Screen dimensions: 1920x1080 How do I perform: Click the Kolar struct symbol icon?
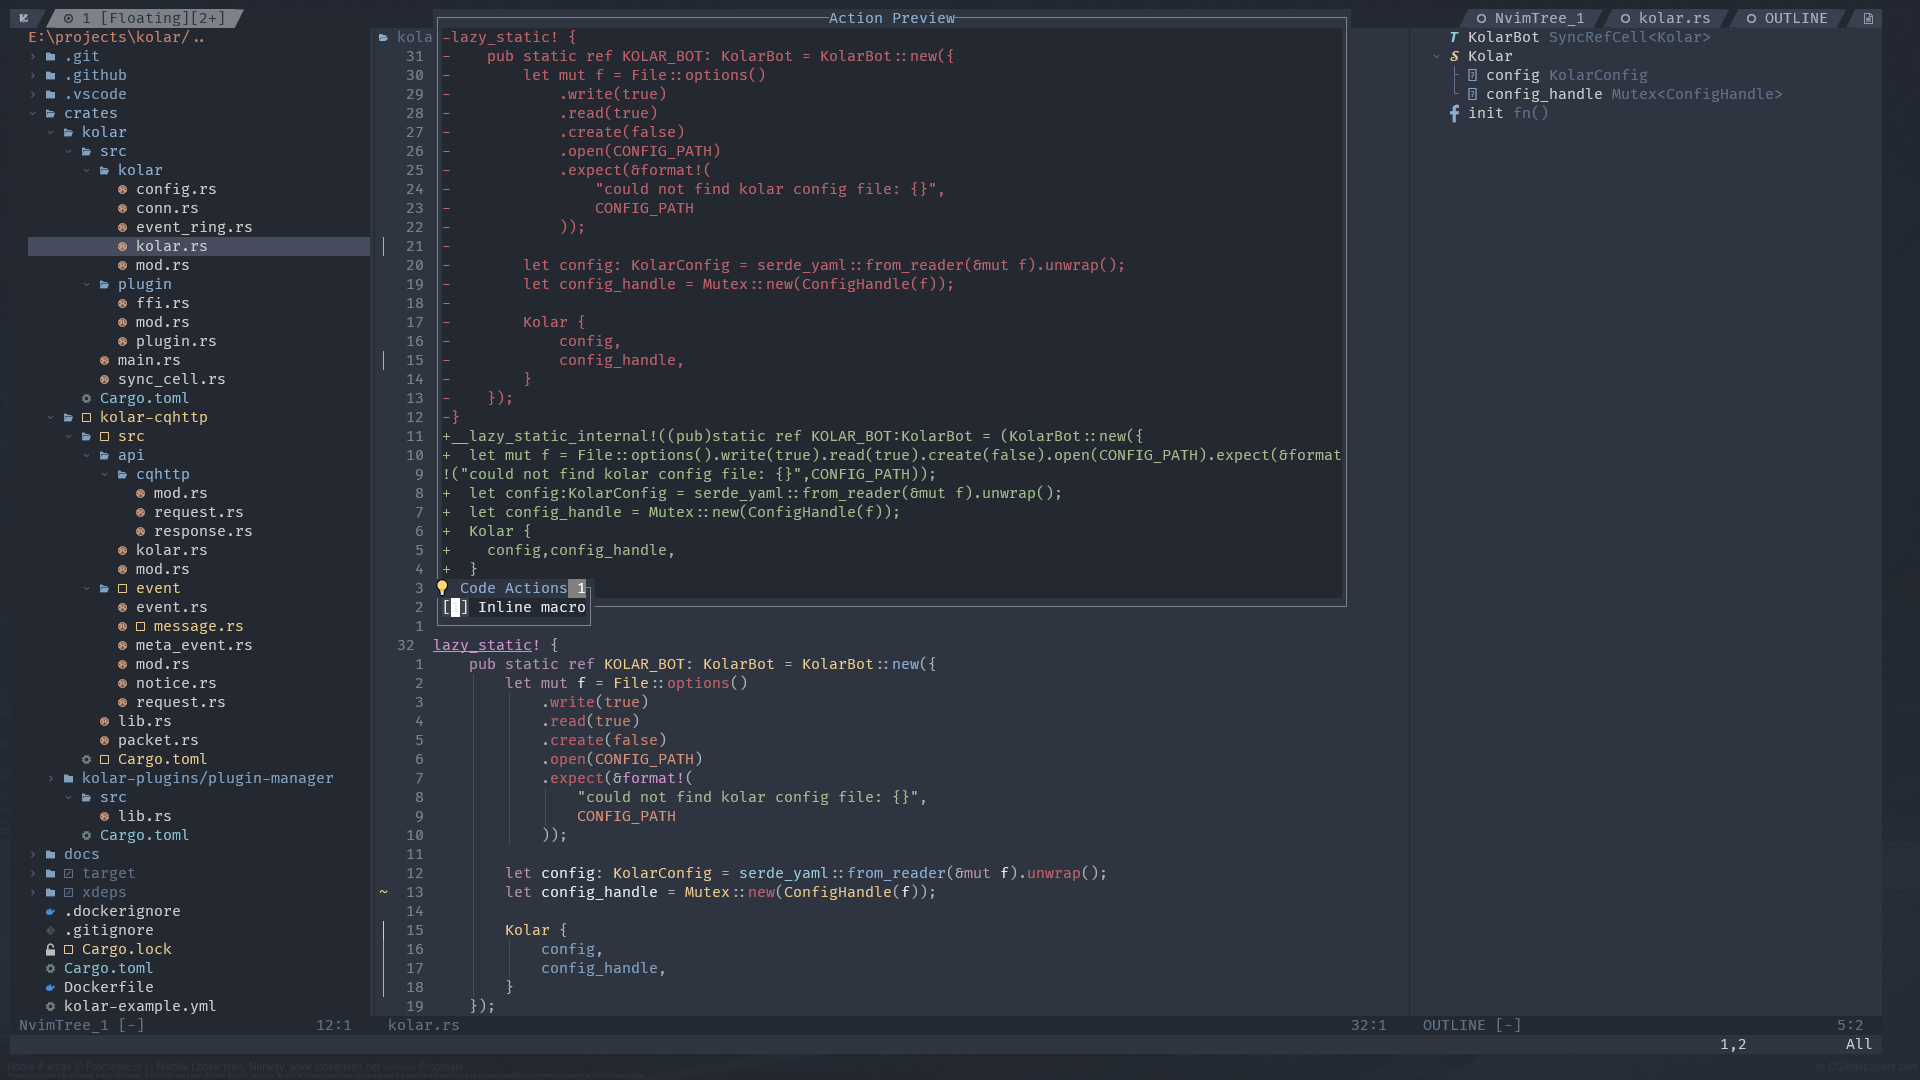(x=1454, y=56)
